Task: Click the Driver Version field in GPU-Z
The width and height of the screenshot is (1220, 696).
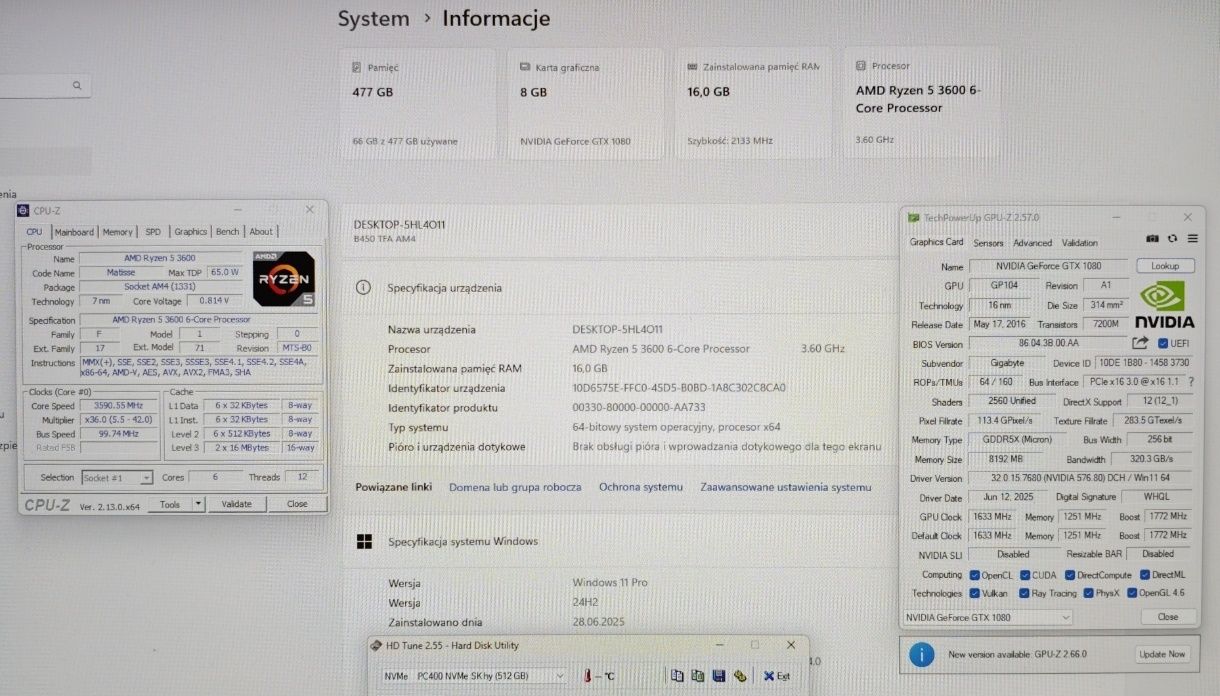Action: click(1080, 478)
